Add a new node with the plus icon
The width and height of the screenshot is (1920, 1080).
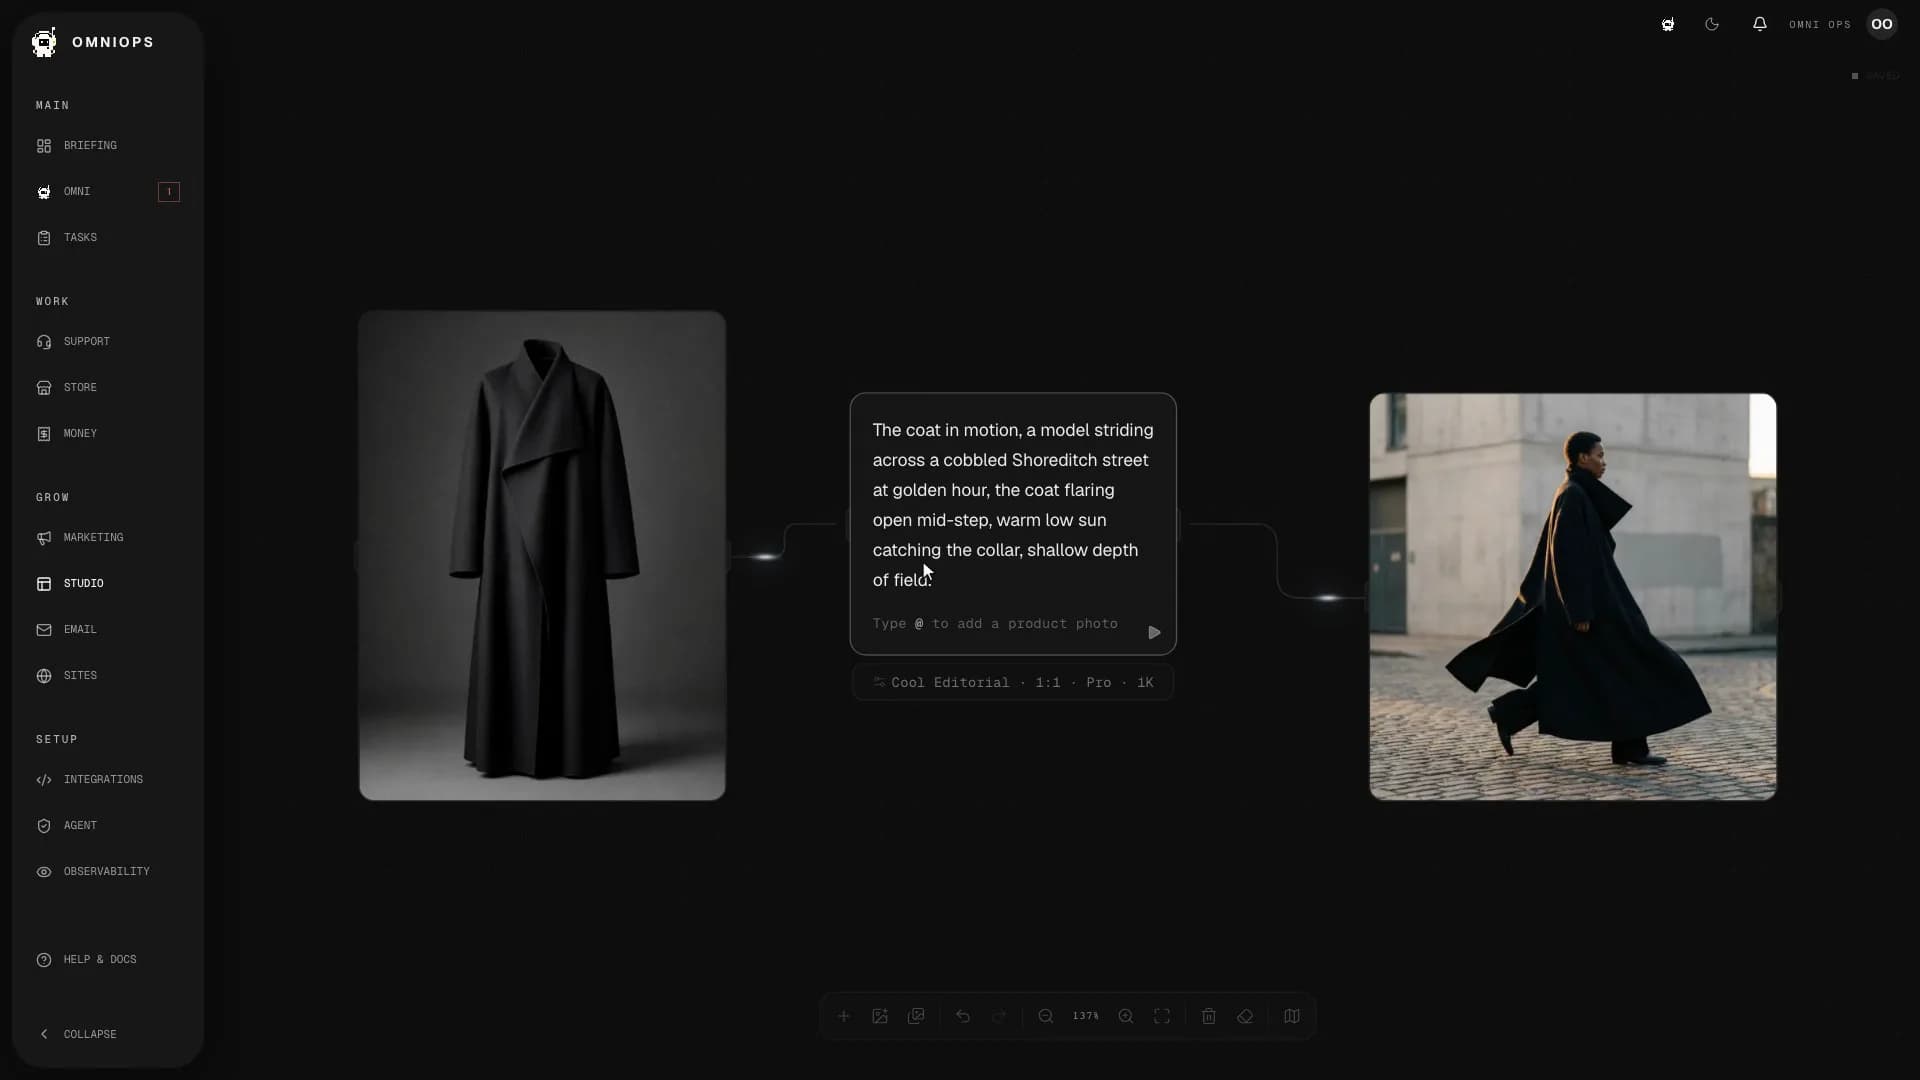(x=844, y=1017)
